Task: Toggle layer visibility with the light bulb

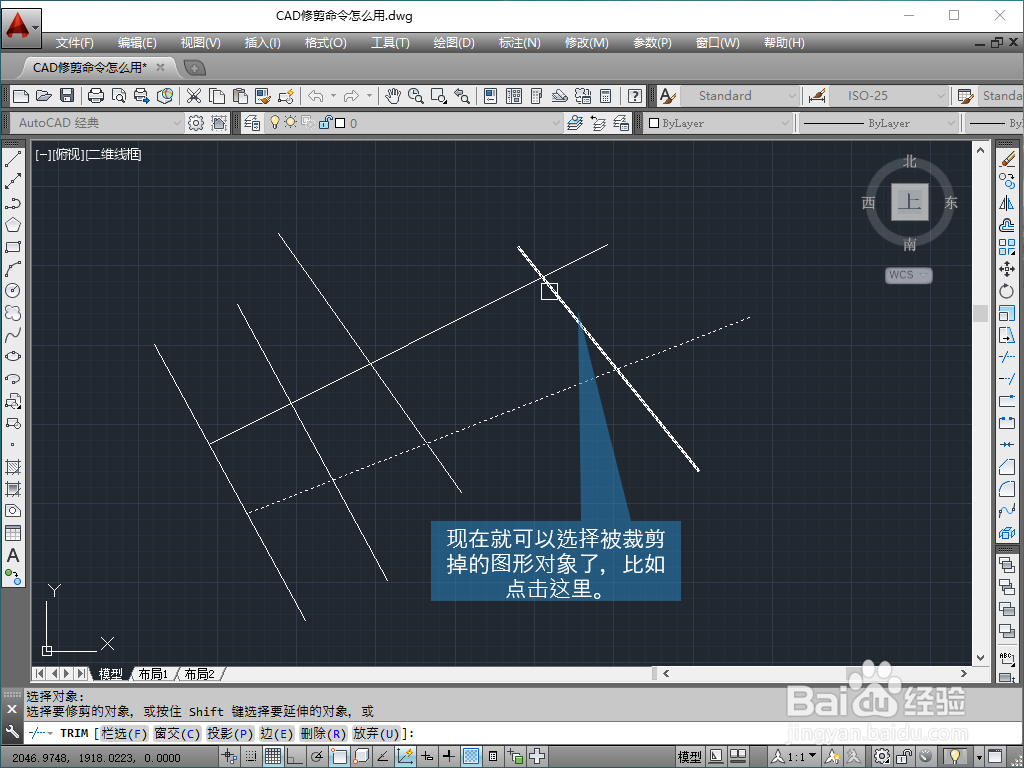Action: coord(276,122)
